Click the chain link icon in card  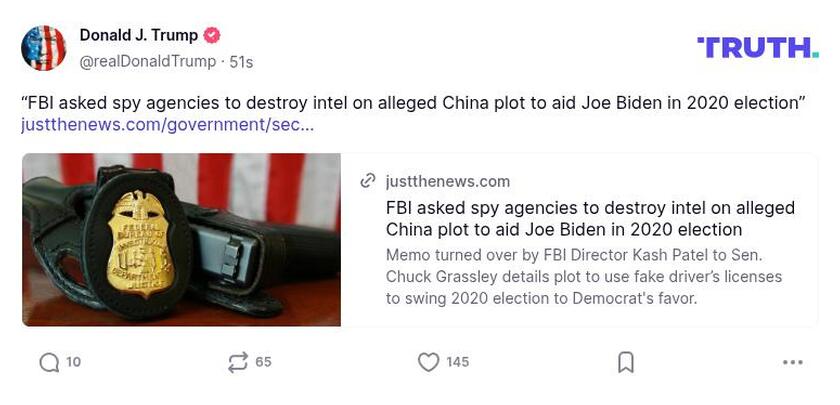coord(368,181)
